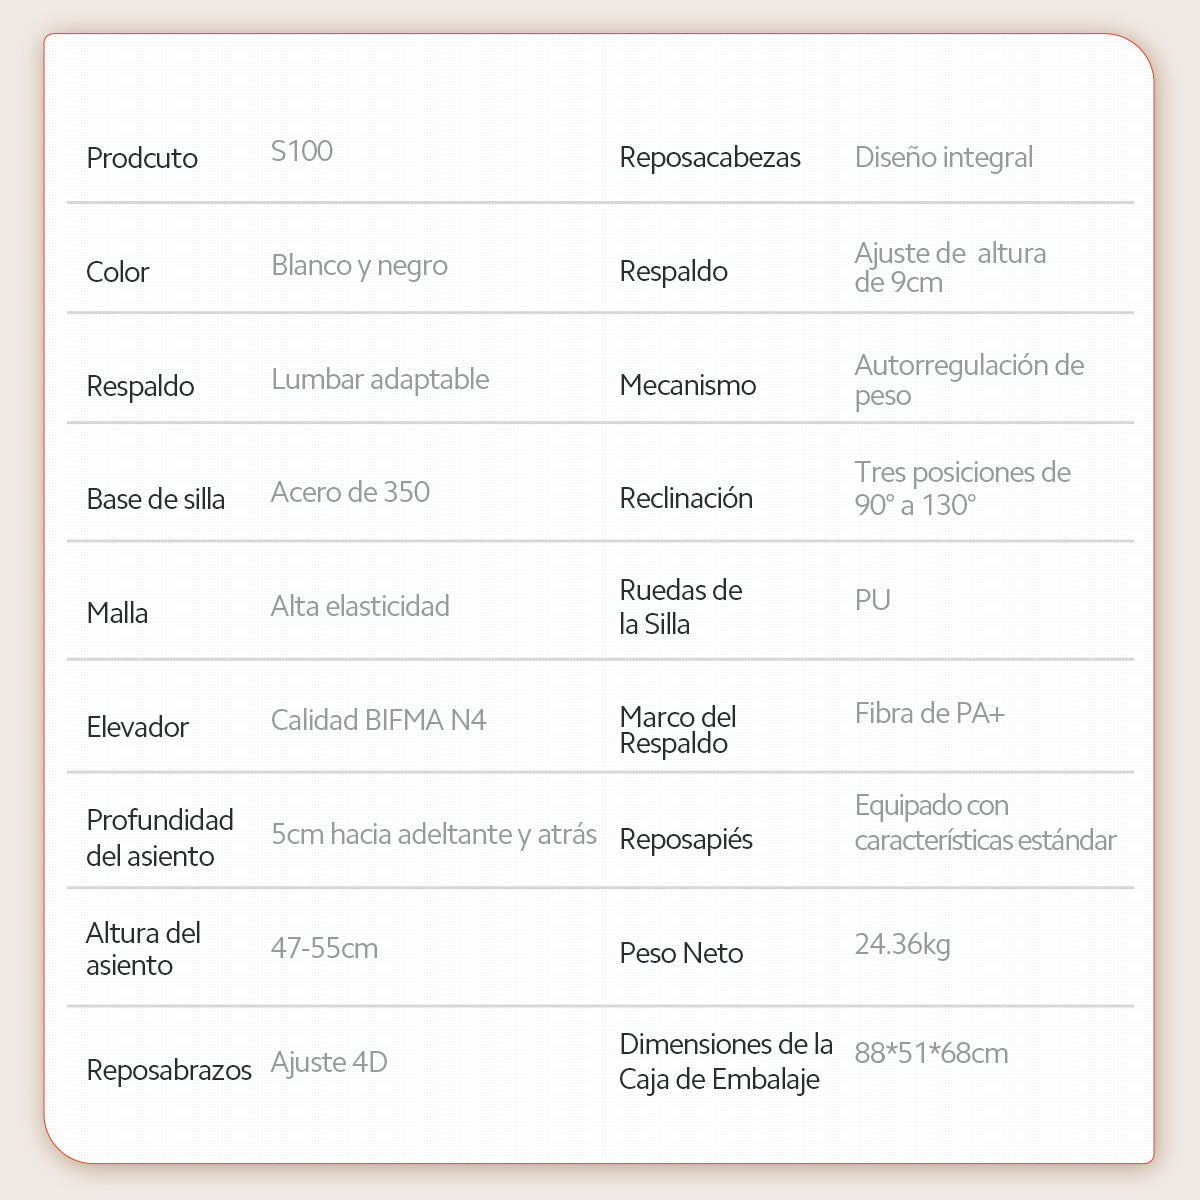Click the "Calidad BIFMA N4" text

(378, 720)
